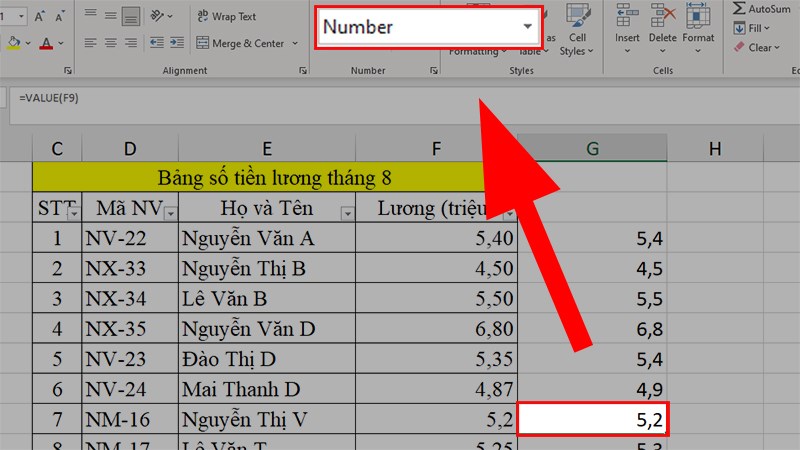Select cell 'Đào Thị D'
Viewport: 800px width, 450px height.
click(x=267, y=359)
